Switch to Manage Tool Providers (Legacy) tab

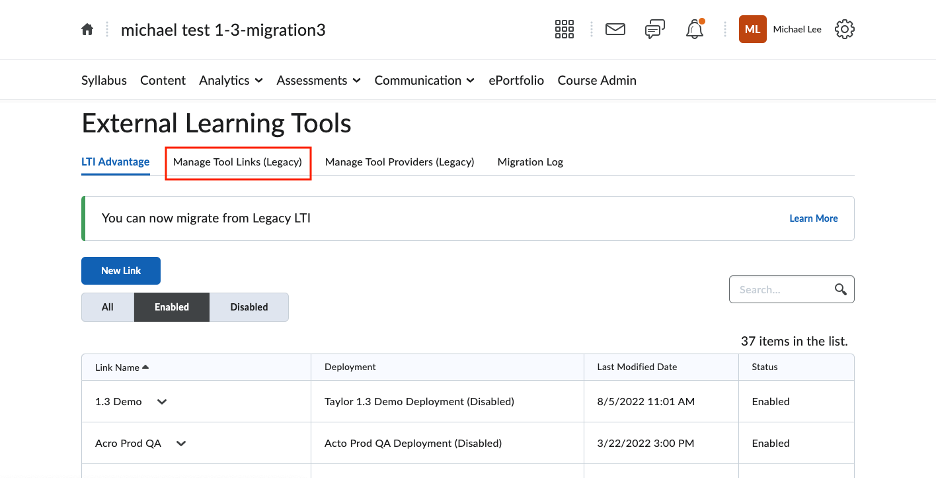(x=399, y=162)
